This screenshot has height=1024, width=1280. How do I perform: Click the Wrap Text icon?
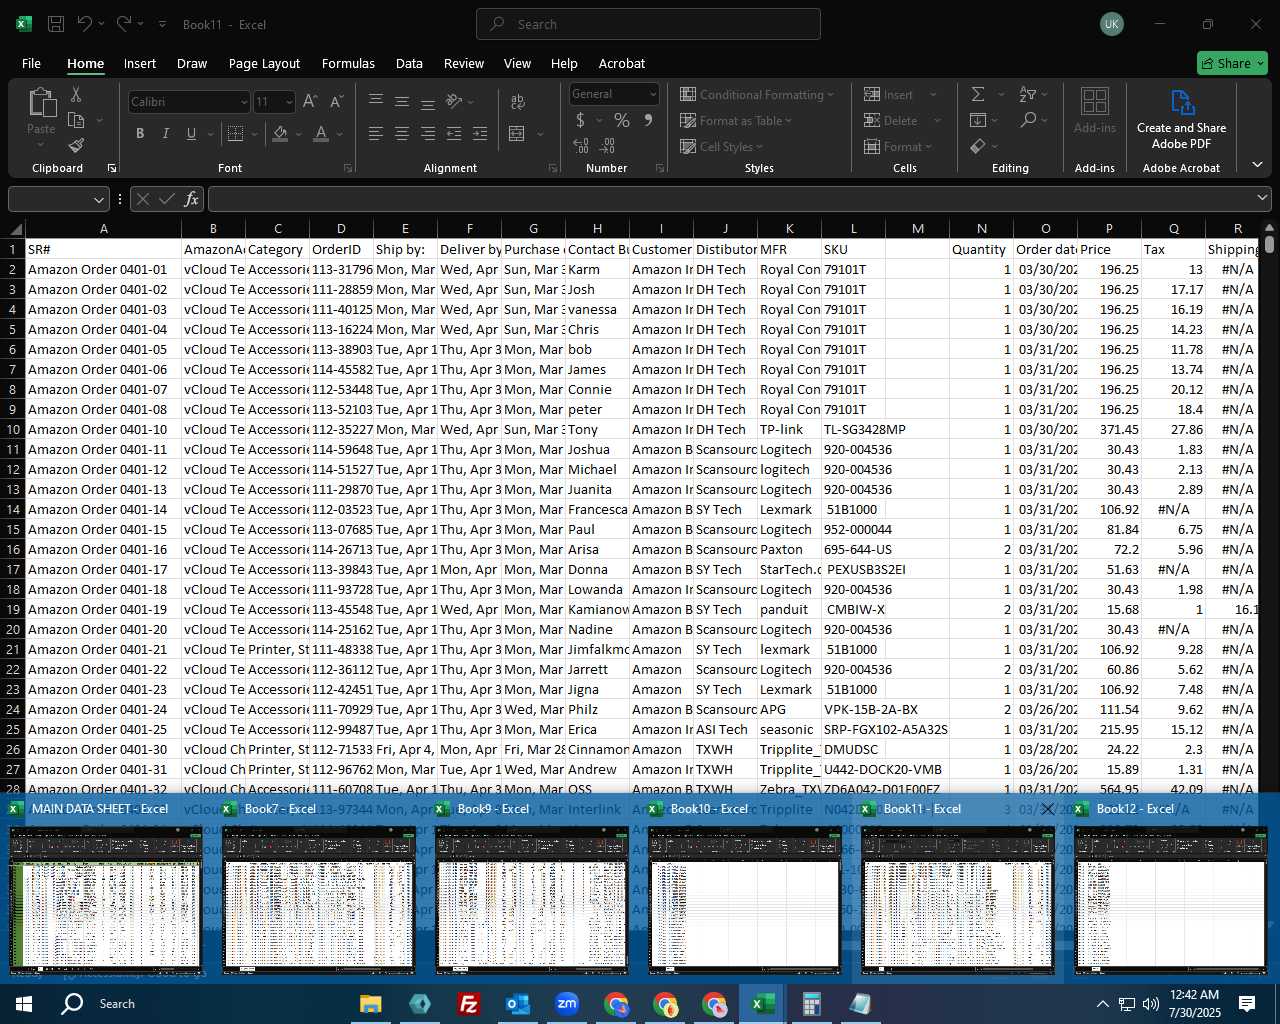point(518,101)
